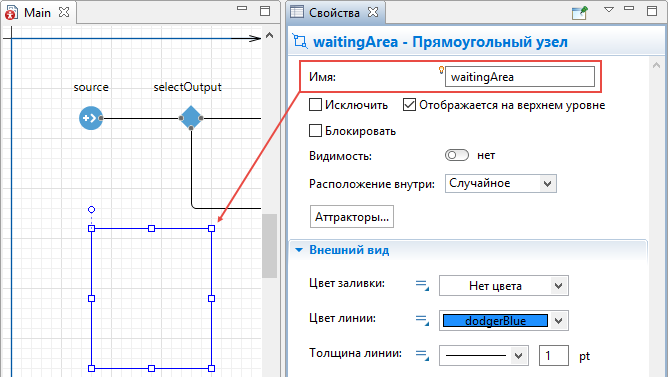Collapse the Внешний вид section
Viewport: 668px width, 377px height.
tap(299, 250)
